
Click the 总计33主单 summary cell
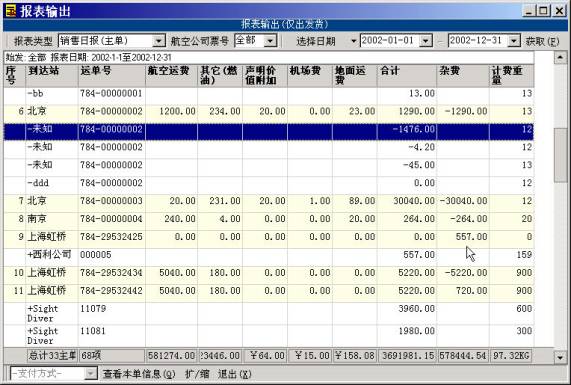click(52, 355)
